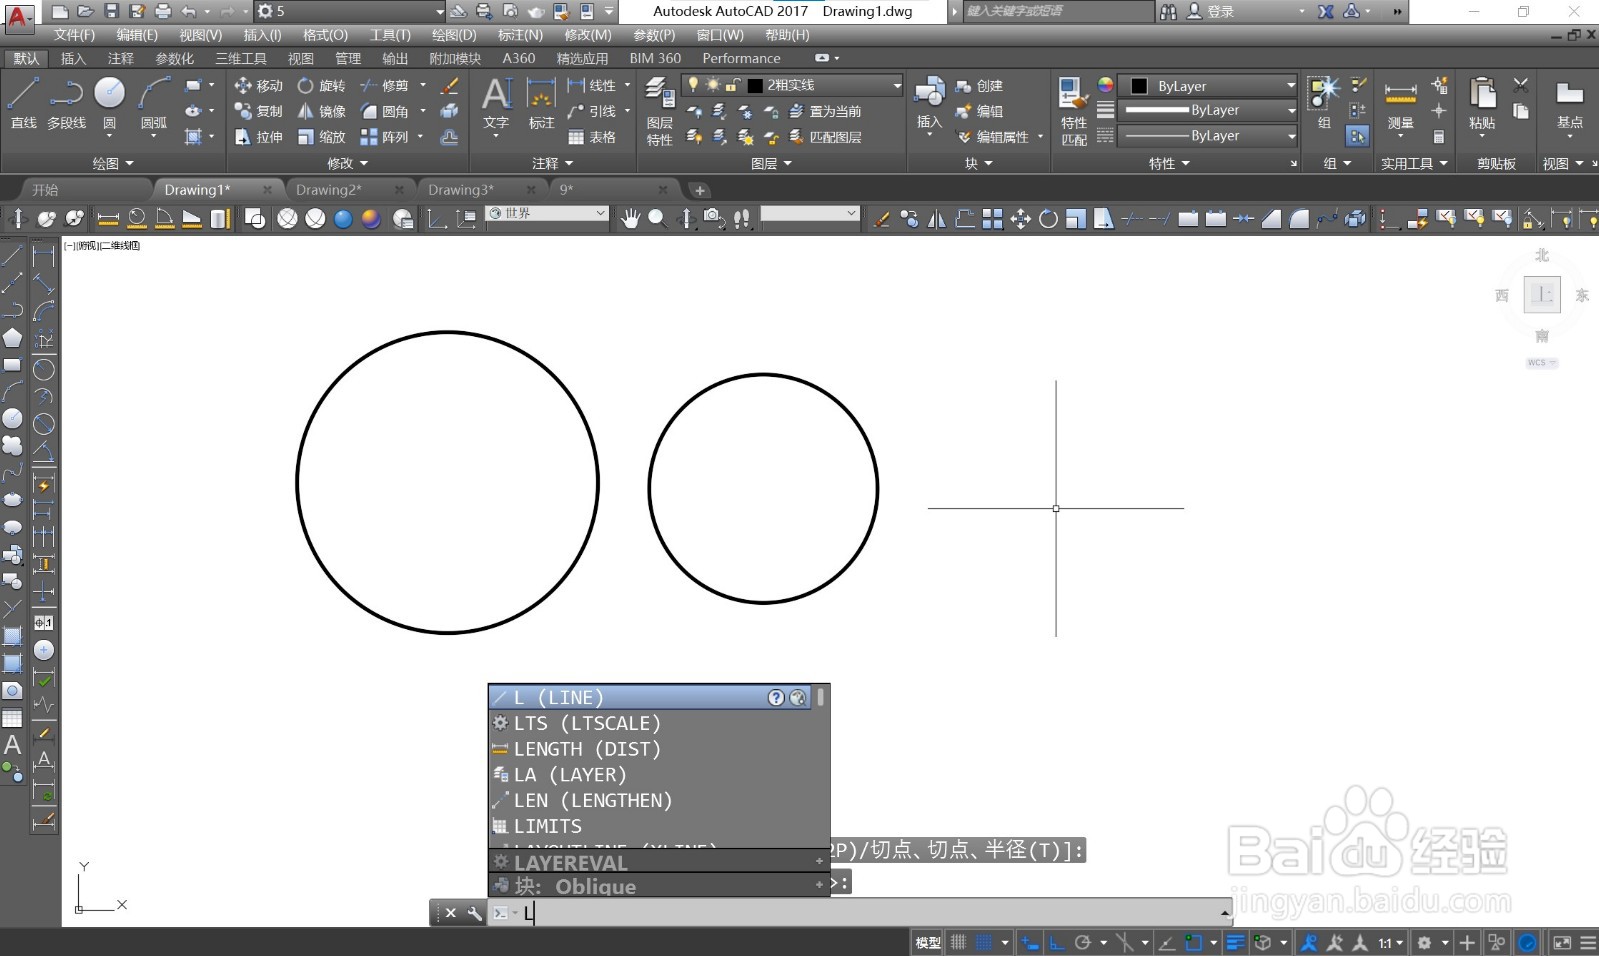This screenshot has width=1599, height=956.
Task: Click the 登录 sign-in button
Action: pyautogui.click(x=1210, y=11)
